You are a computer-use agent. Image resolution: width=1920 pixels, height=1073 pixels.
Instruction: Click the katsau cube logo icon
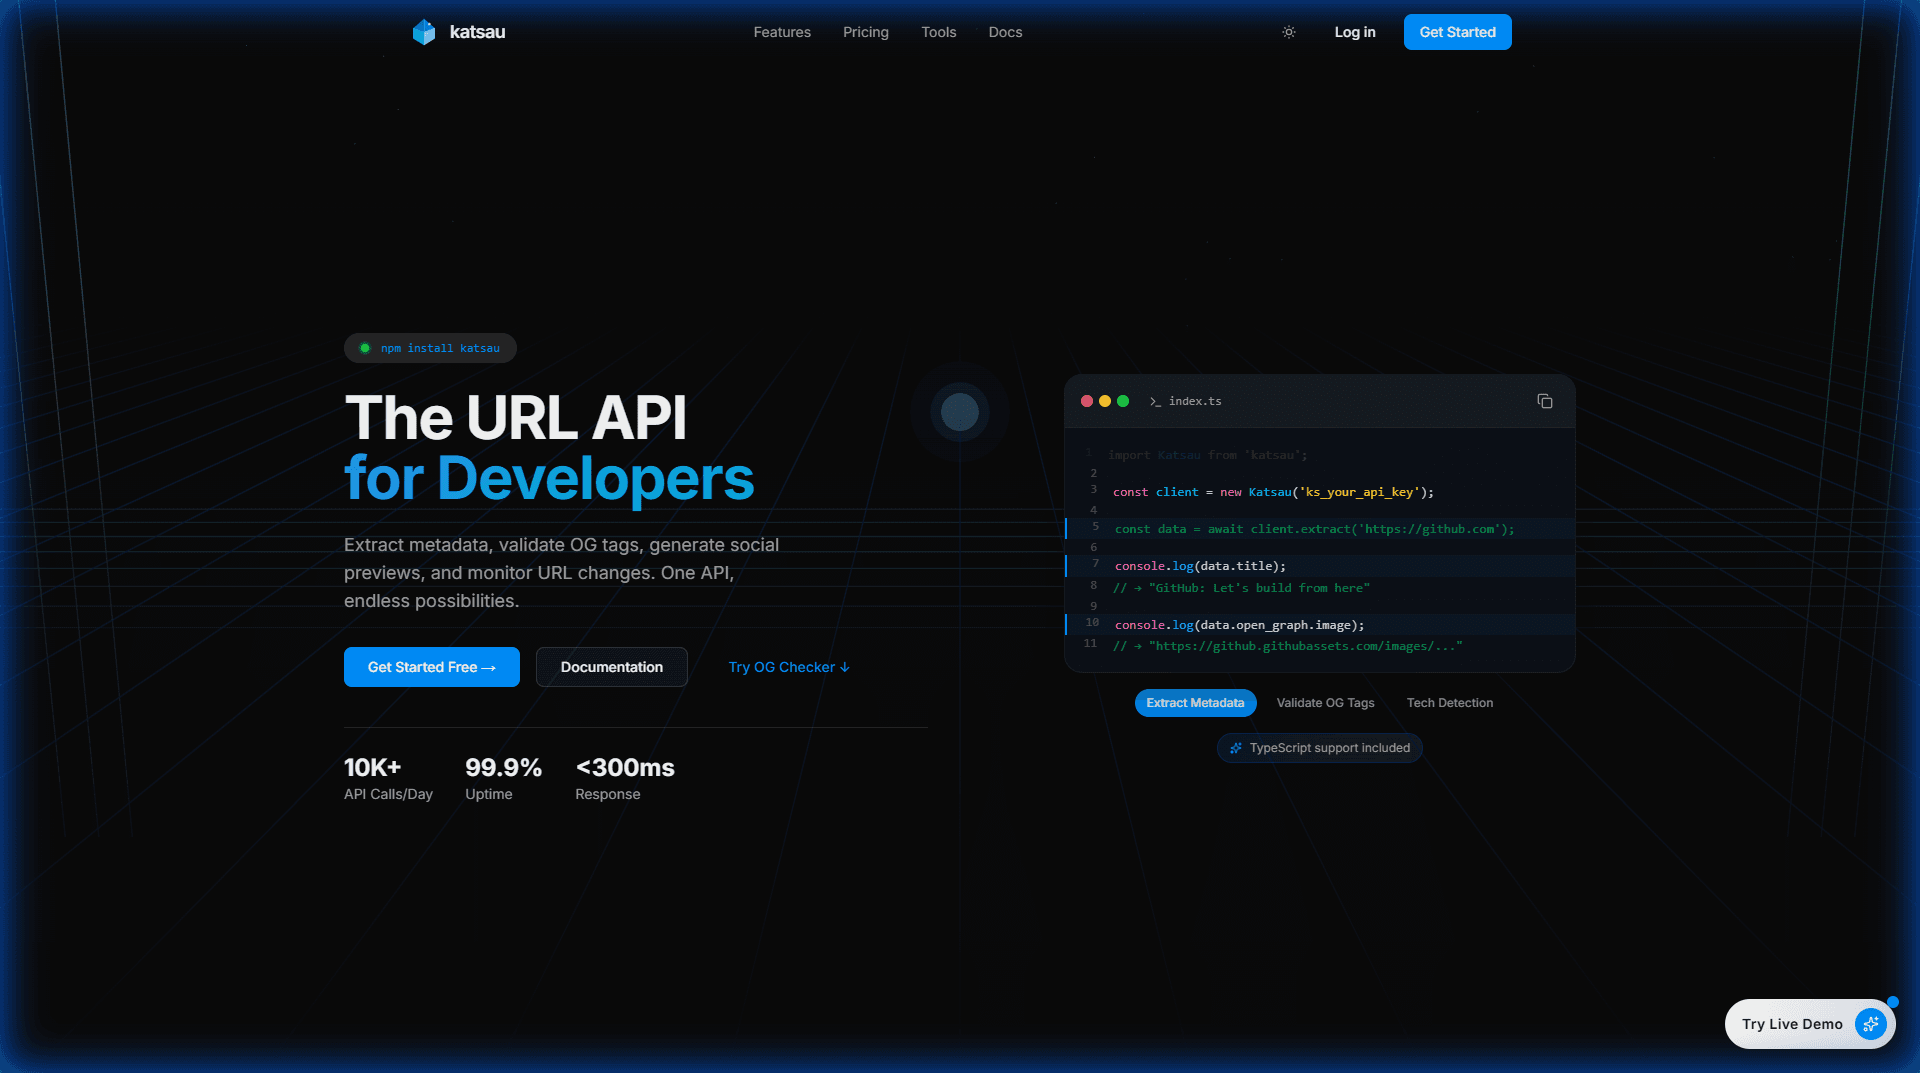click(424, 32)
